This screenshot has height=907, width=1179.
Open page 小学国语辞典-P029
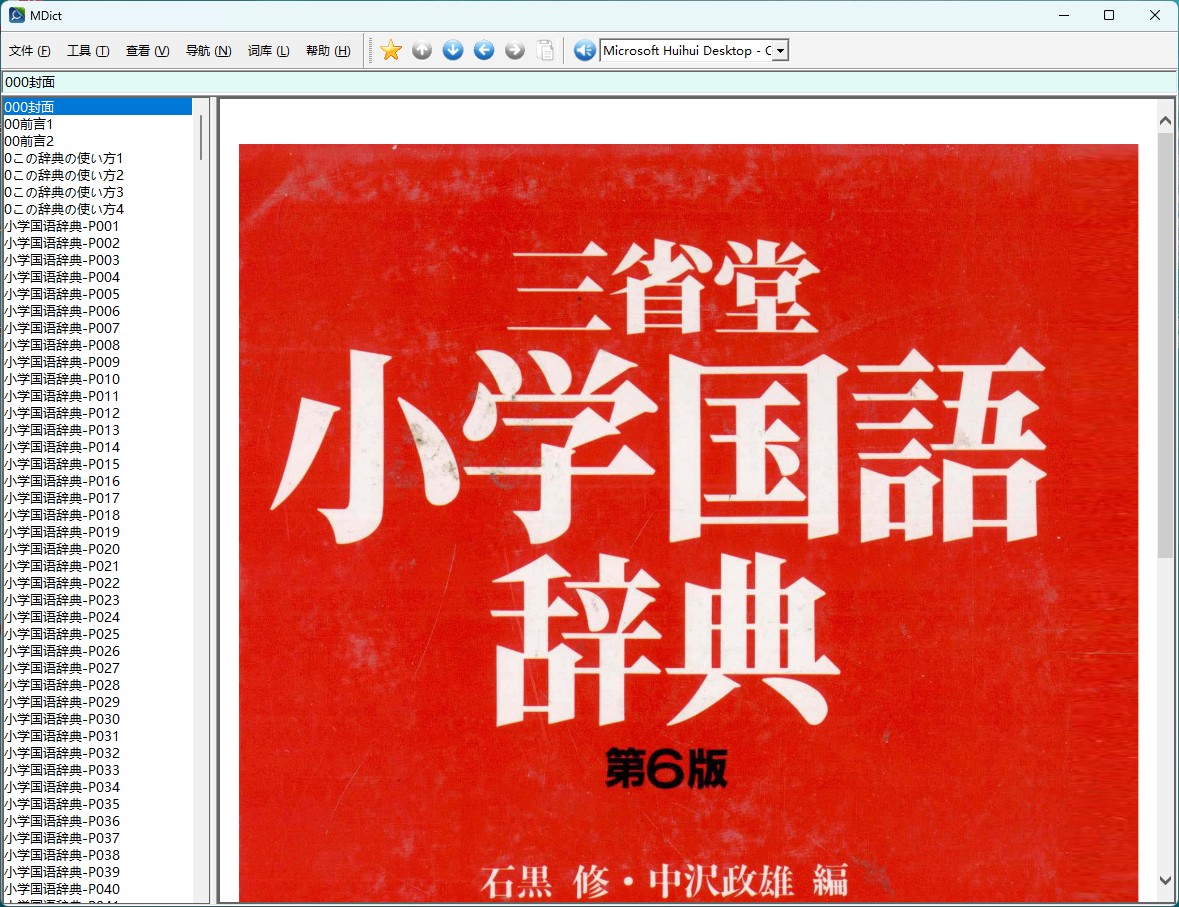[x=98, y=702]
